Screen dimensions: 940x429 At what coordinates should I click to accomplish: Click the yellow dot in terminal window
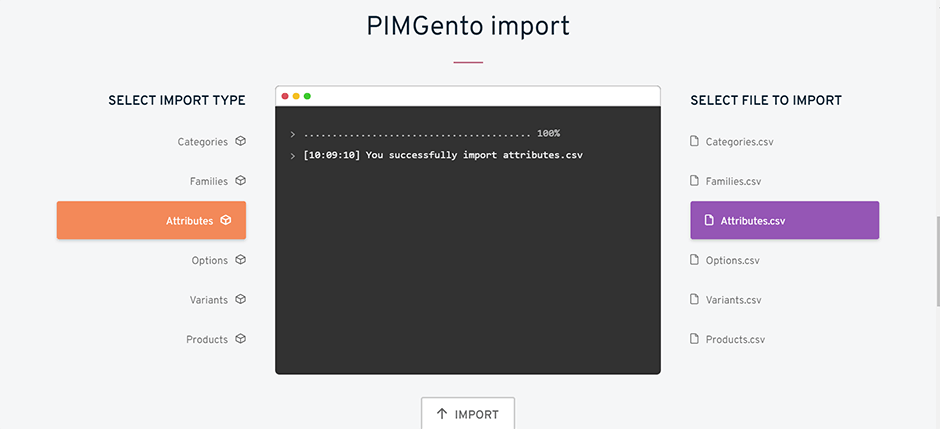point(296,96)
